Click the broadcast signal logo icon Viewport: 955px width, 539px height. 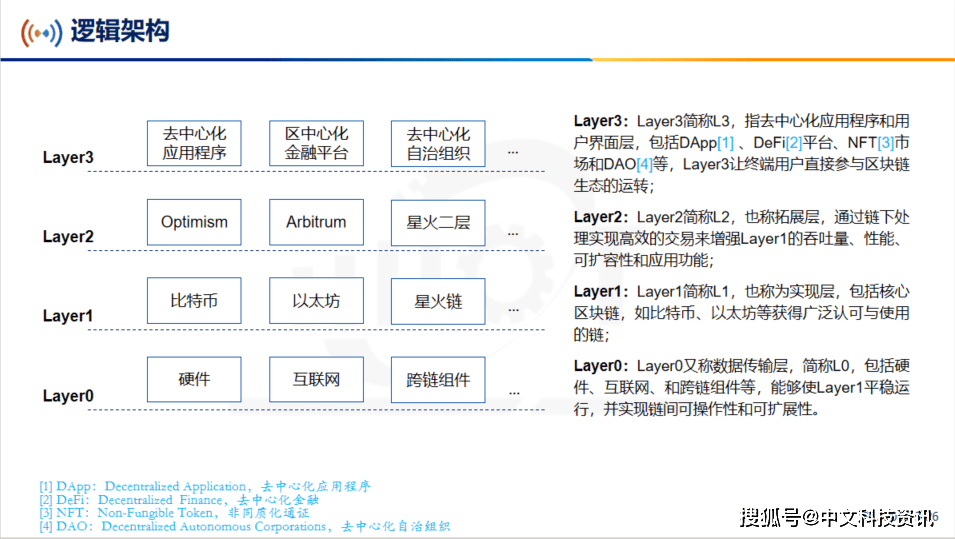click(41, 32)
